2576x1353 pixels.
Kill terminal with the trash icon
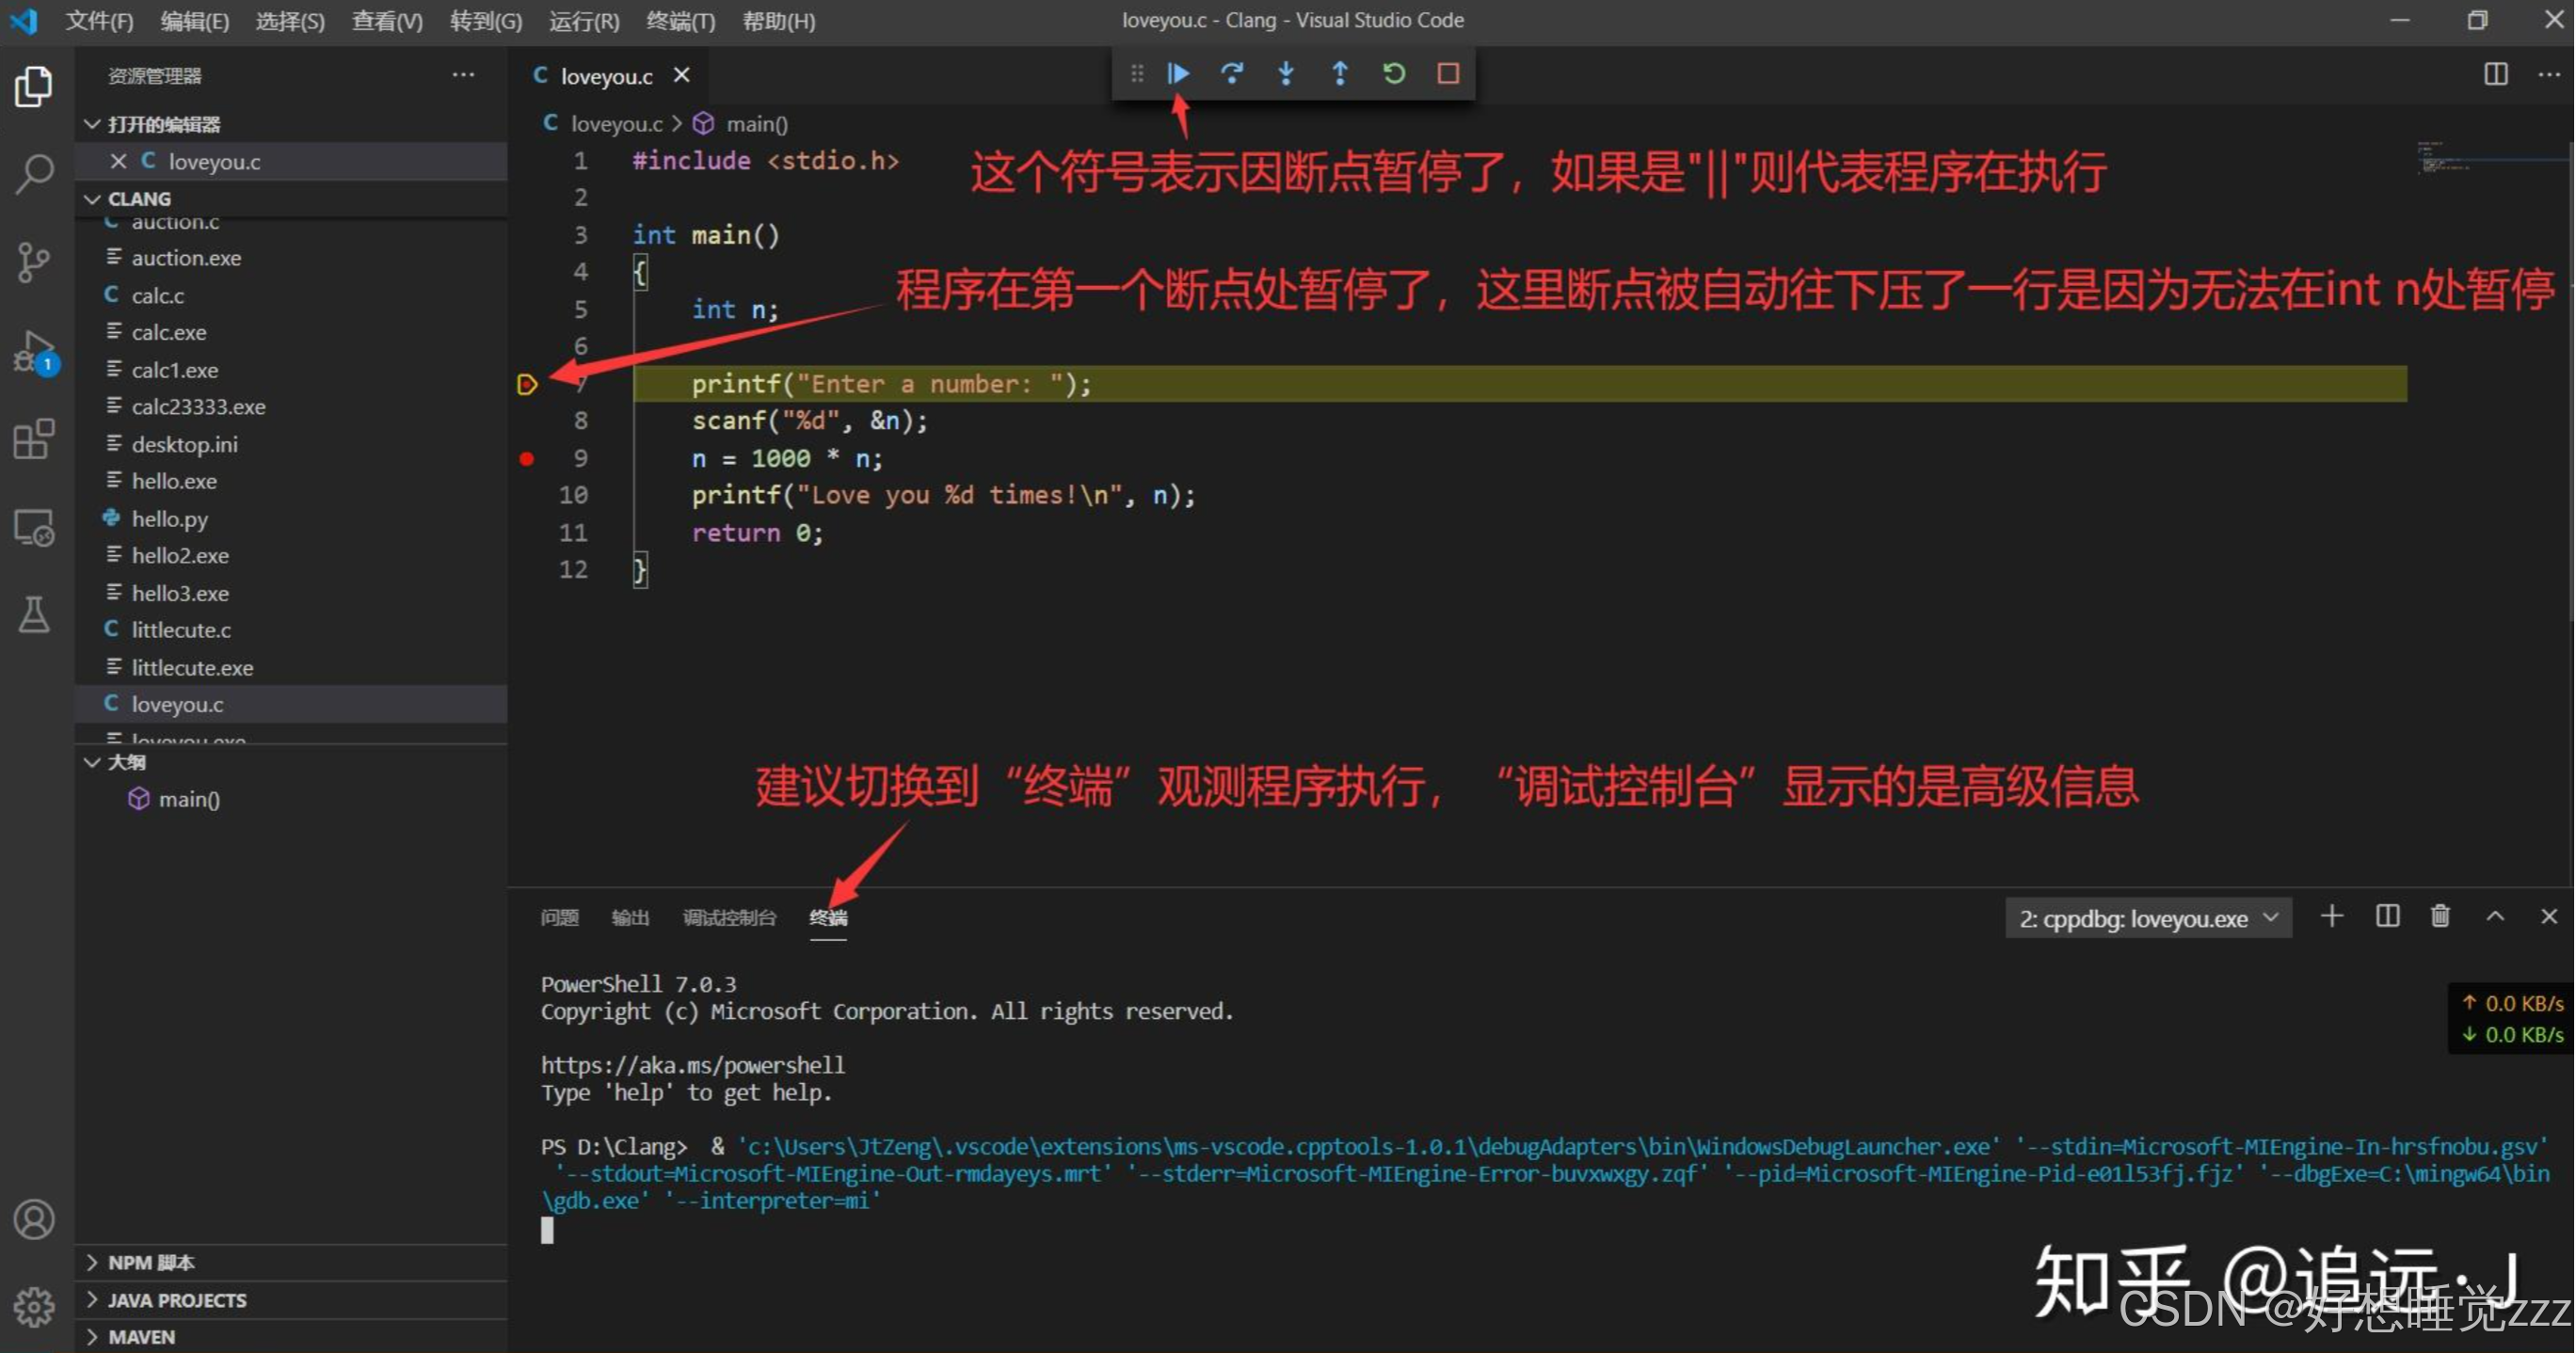pyautogui.click(x=2440, y=917)
